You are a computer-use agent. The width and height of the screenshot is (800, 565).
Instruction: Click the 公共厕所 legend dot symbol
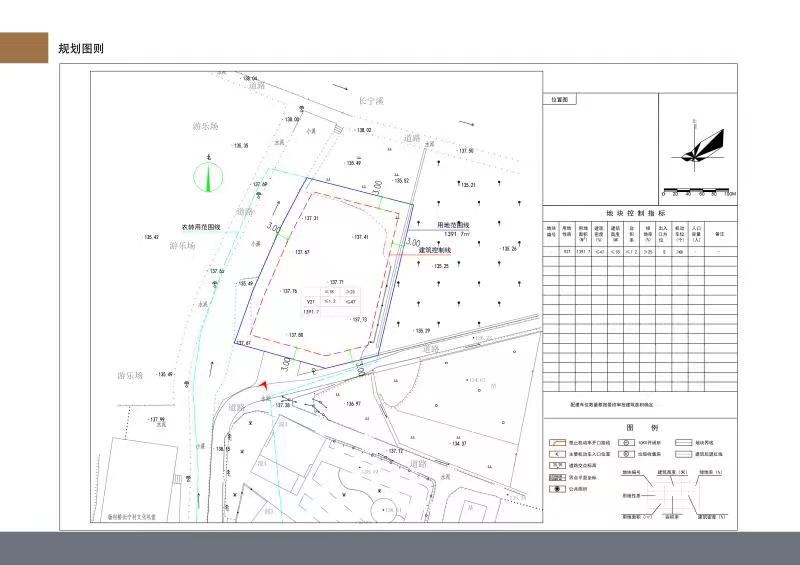coord(558,490)
